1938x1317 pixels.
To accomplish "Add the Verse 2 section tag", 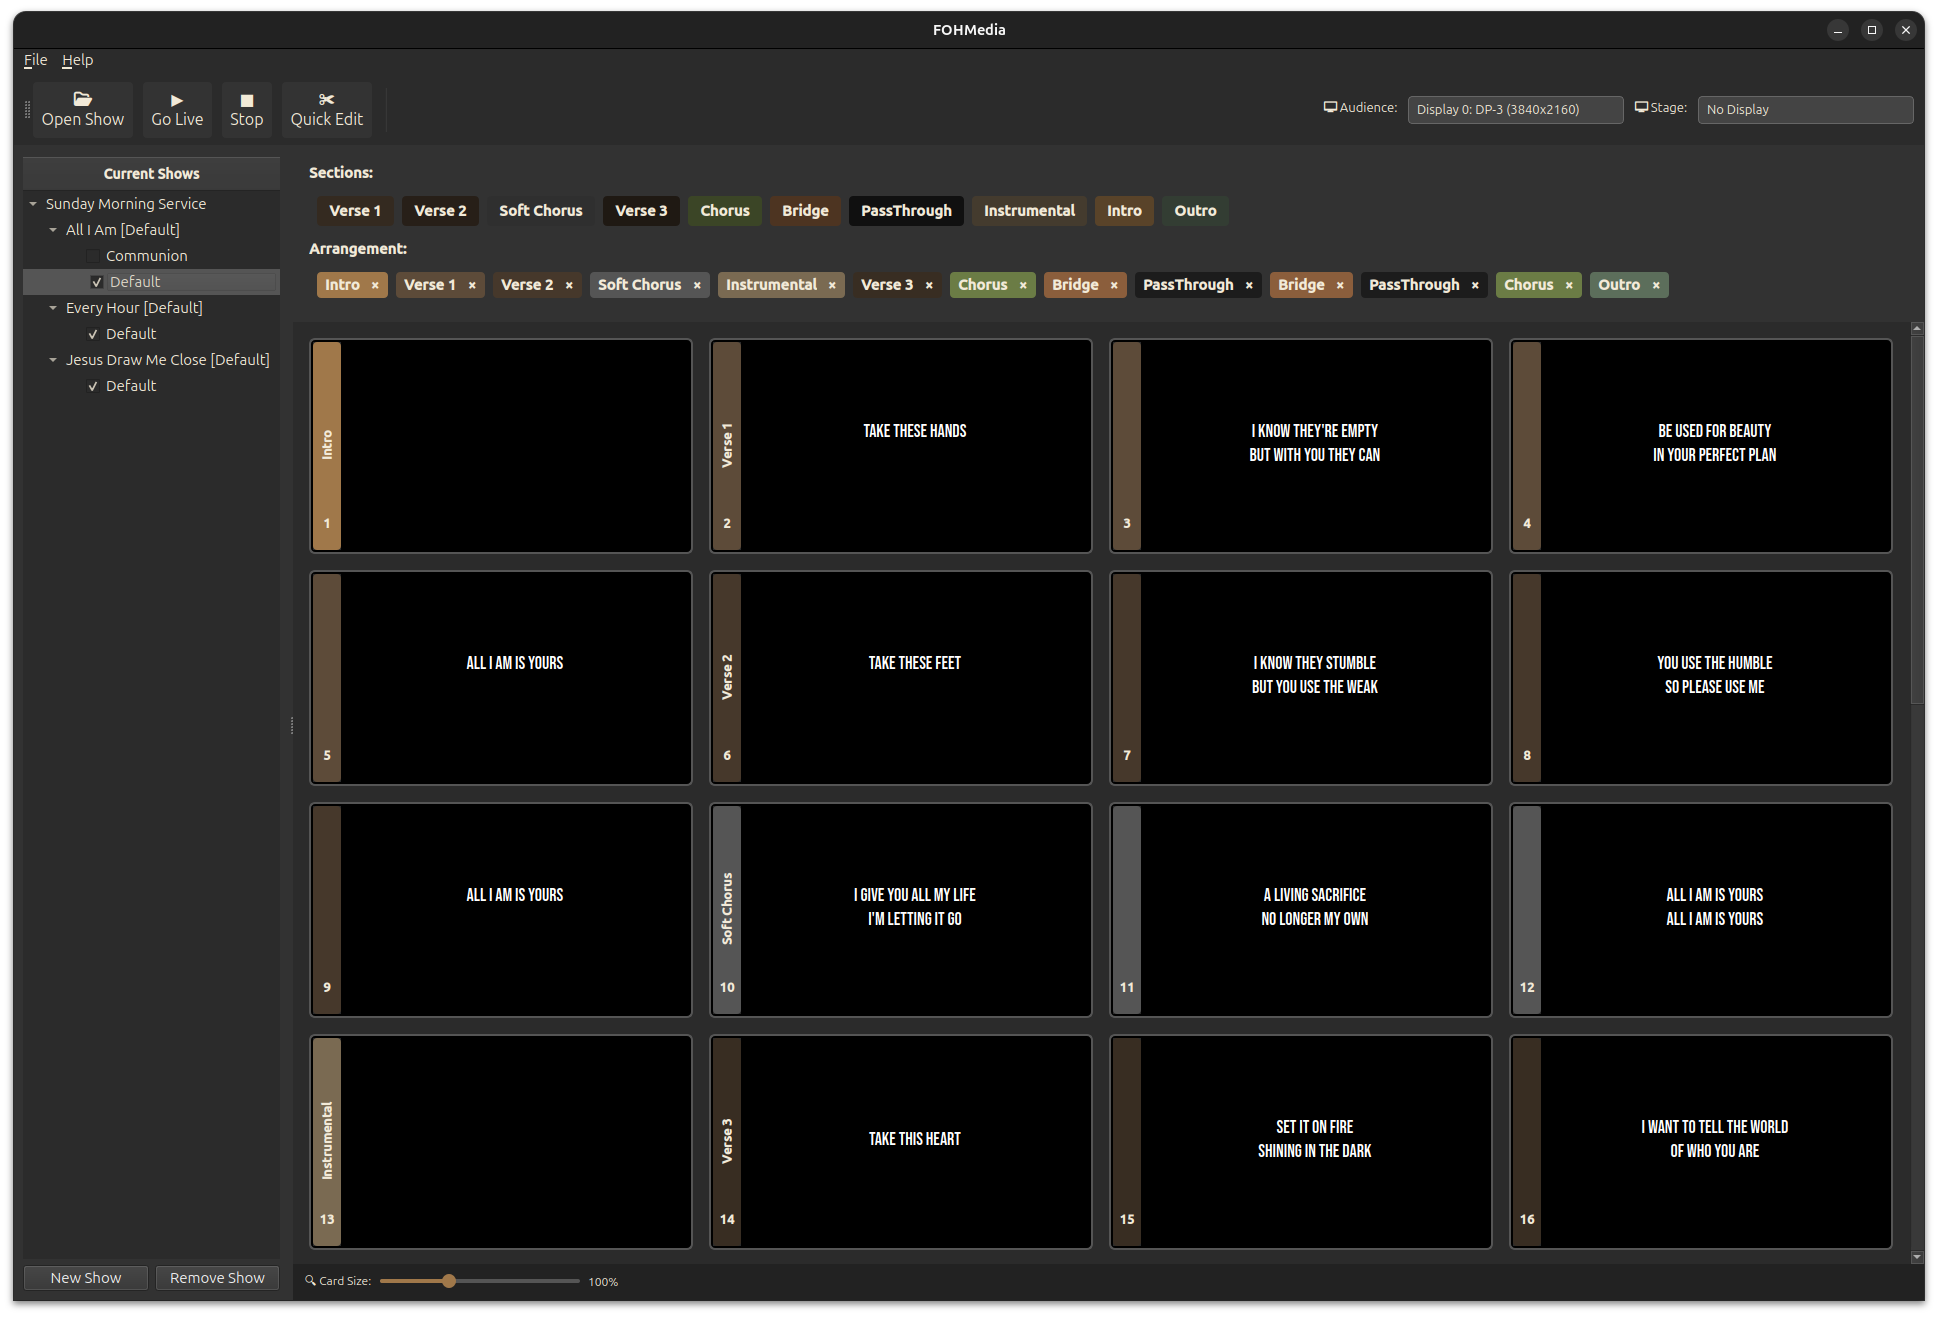I will click(440, 211).
